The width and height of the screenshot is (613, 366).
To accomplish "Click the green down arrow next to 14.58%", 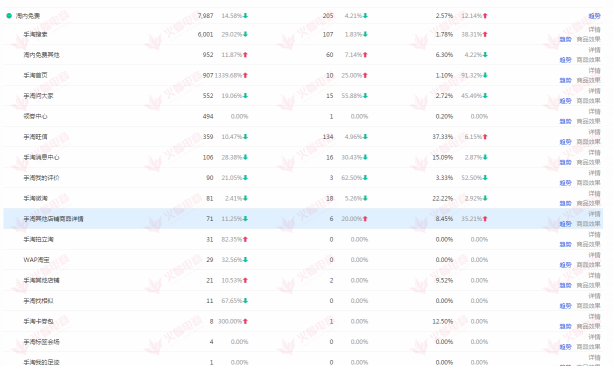I will [246, 16].
